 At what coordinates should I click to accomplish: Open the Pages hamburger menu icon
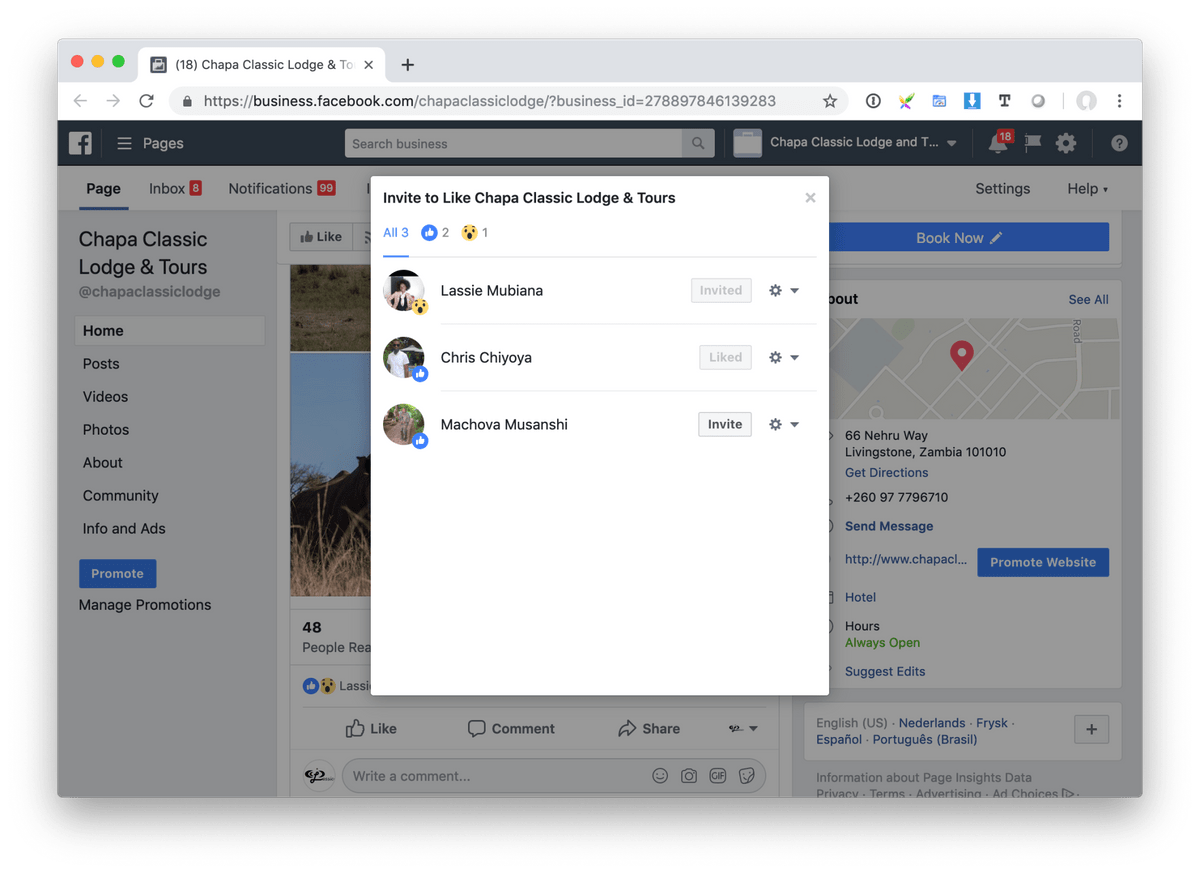[x=124, y=143]
